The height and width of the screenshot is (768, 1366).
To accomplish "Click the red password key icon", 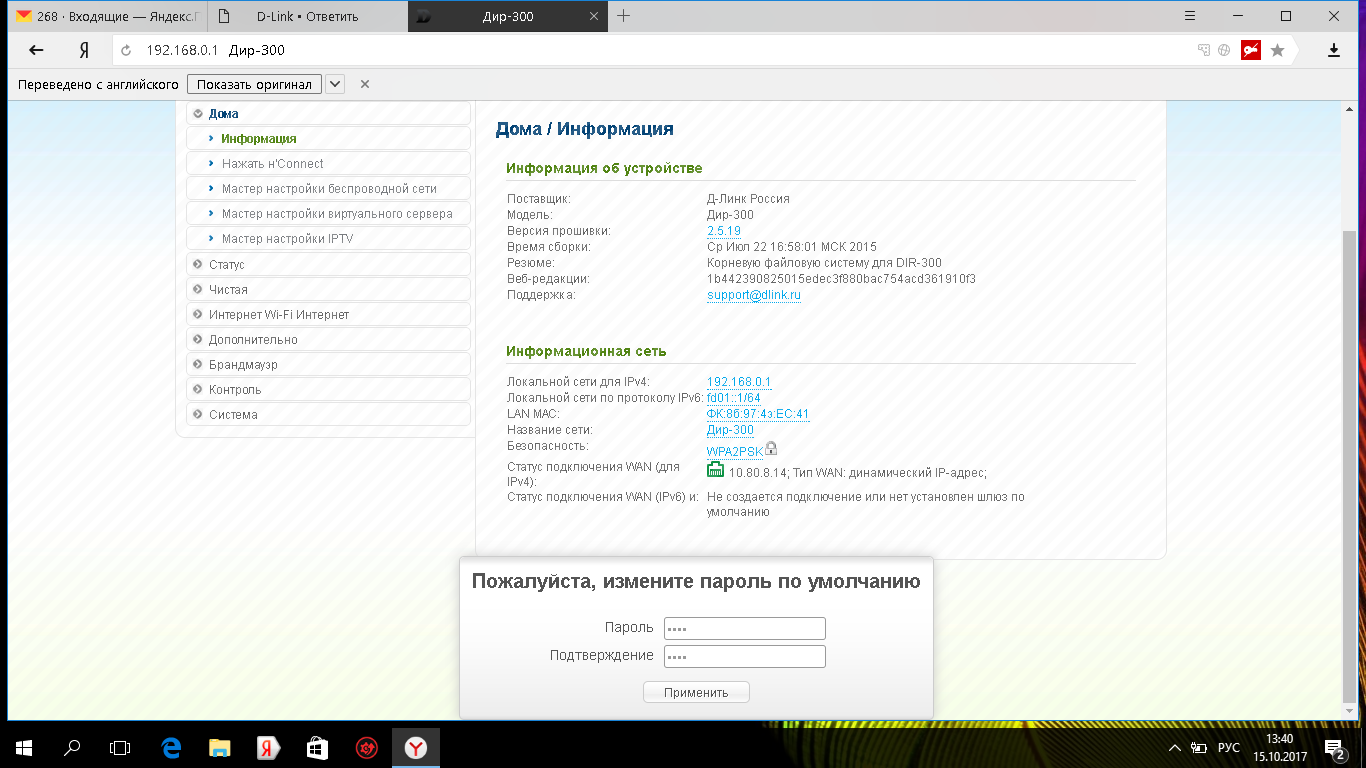I will click(x=1250, y=50).
